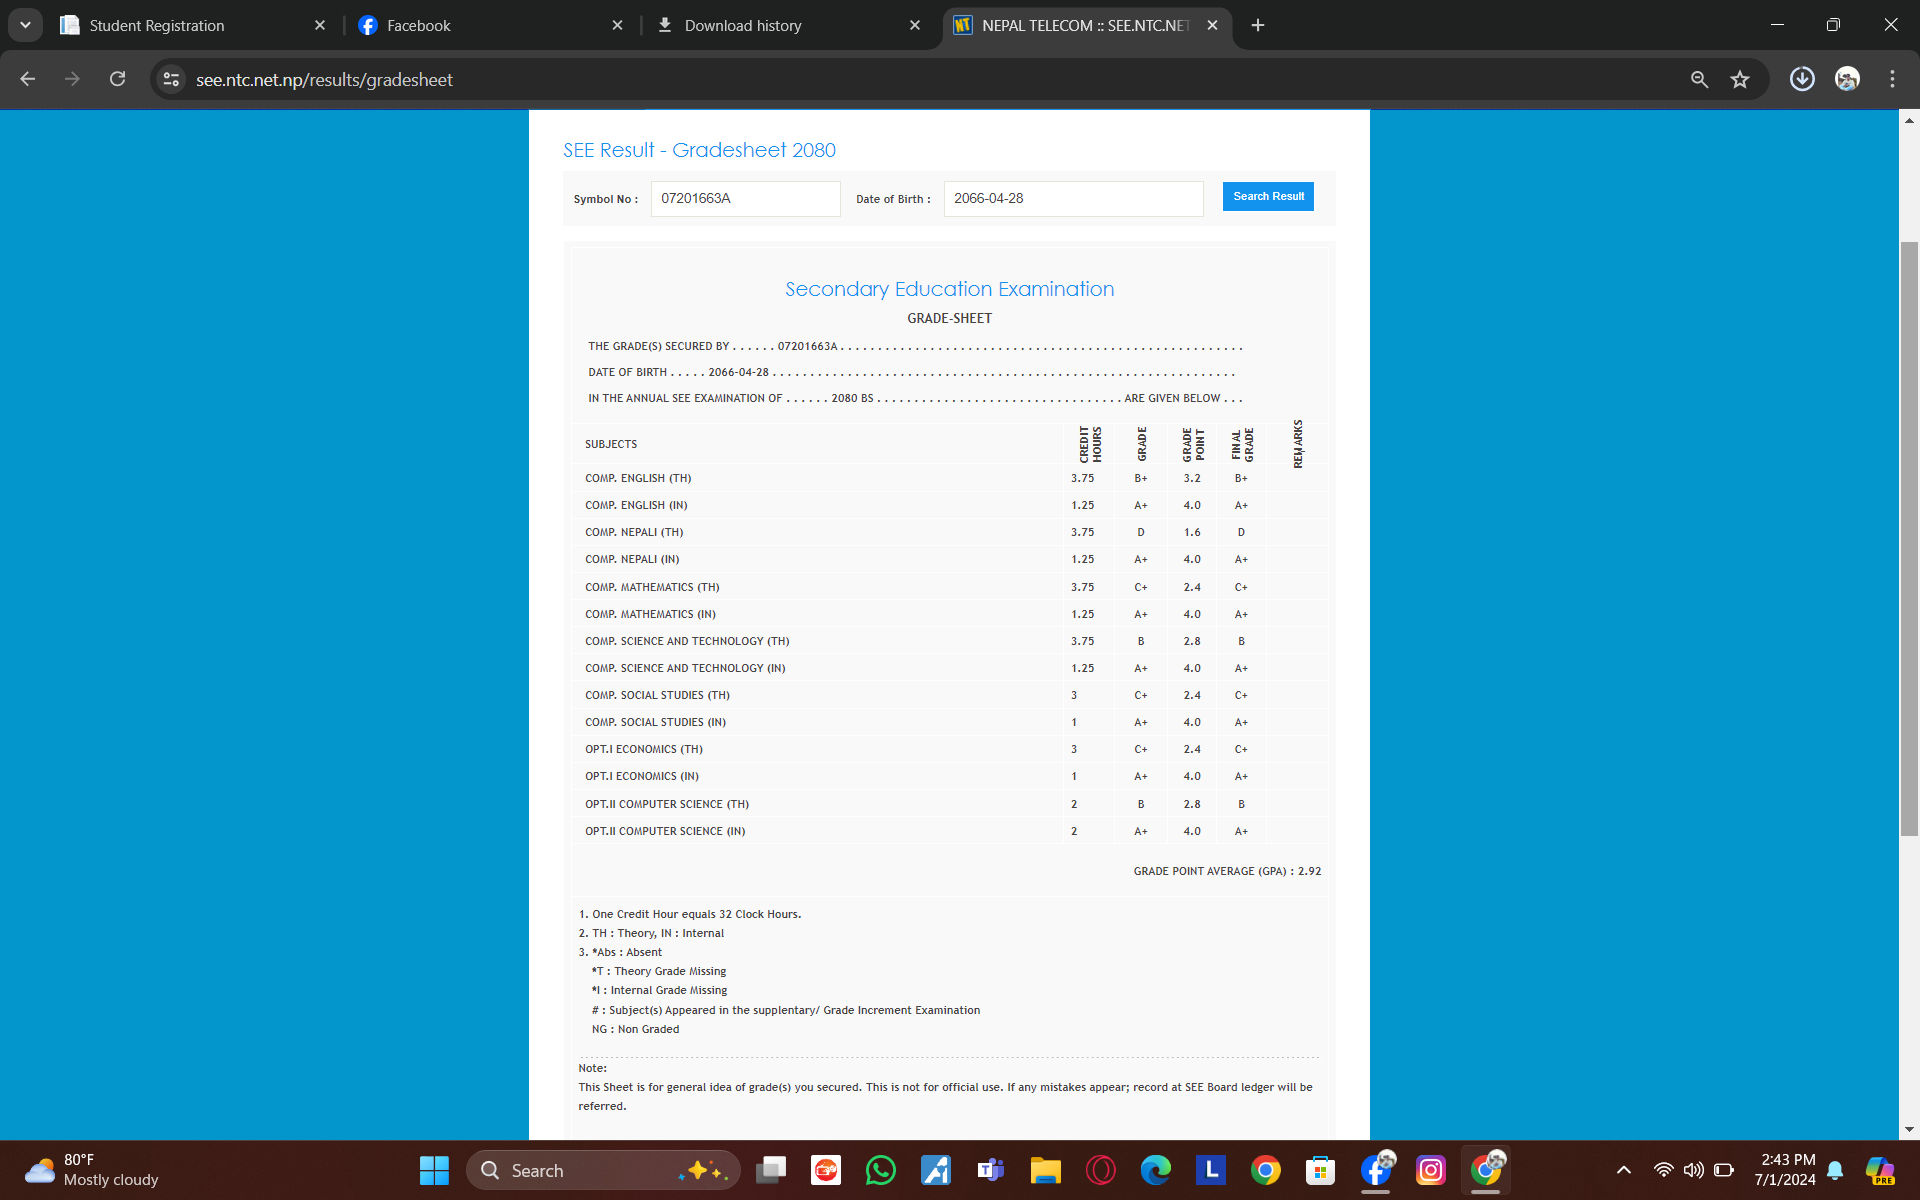The width and height of the screenshot is (1920, 1200).
Task: Close the Facebook tab
Action: (617, 25)
